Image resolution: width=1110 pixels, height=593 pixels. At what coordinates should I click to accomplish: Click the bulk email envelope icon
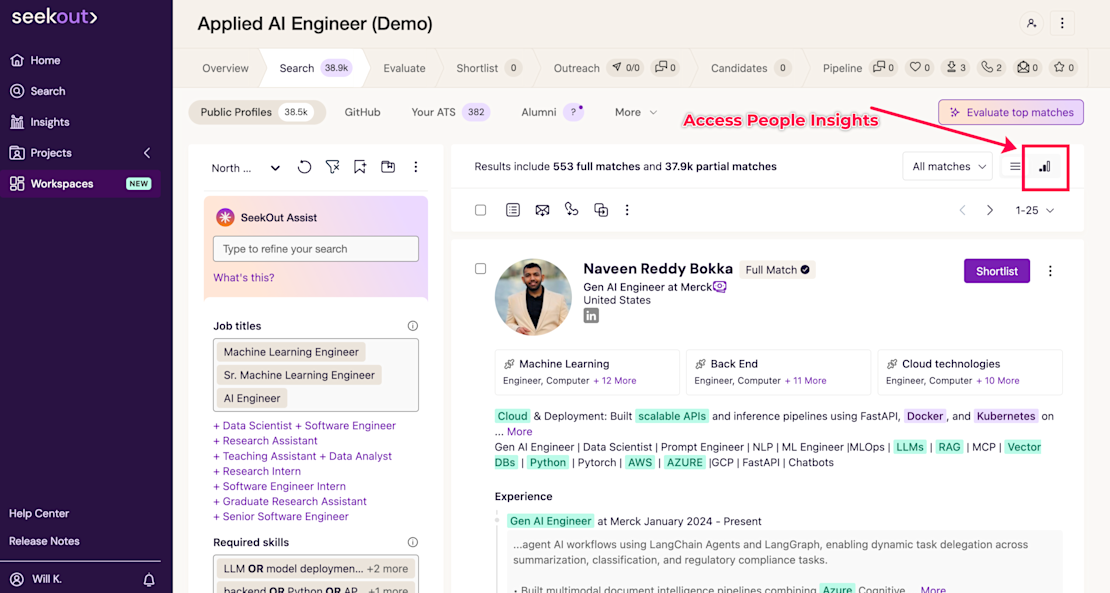click(x=542, y=210)
